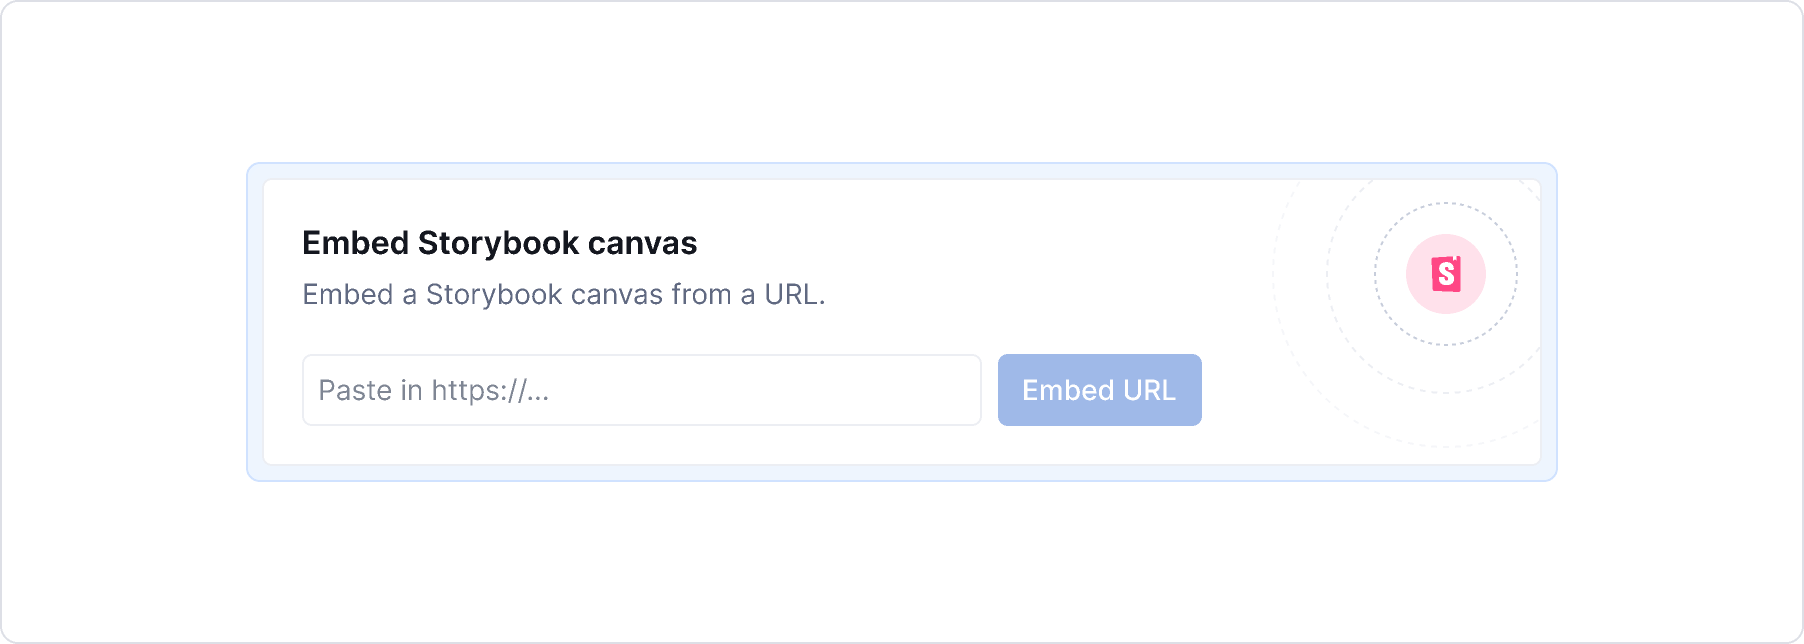This screenshot has height=644, width=1804.
Task: Click the 'Paste in https://...' placeholder text
Action: pos(433,390)
